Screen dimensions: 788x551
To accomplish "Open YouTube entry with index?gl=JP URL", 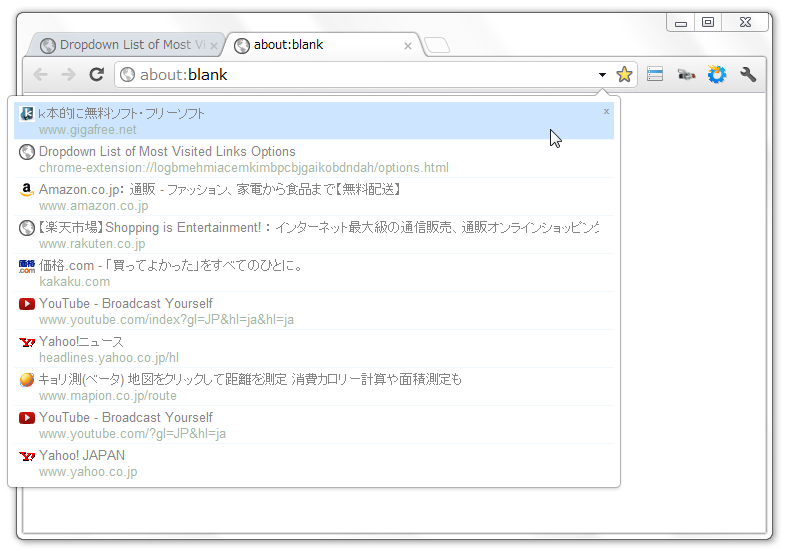I will (x=314, y=311).
